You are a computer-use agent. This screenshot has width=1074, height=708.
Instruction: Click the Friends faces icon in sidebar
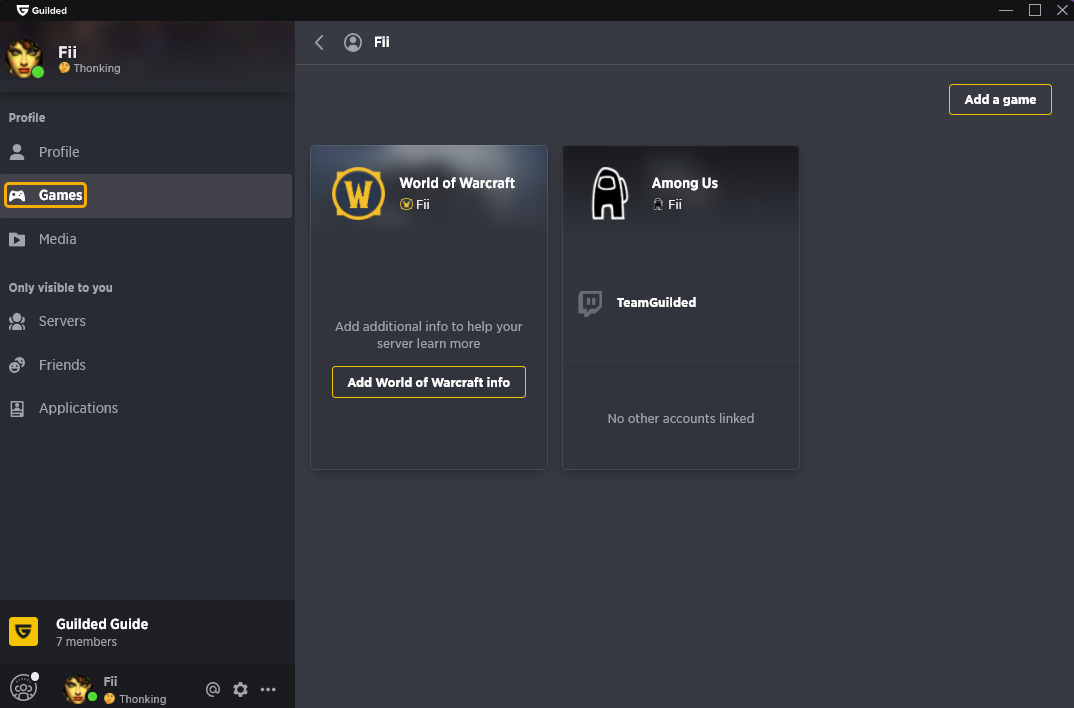point(17,365)
